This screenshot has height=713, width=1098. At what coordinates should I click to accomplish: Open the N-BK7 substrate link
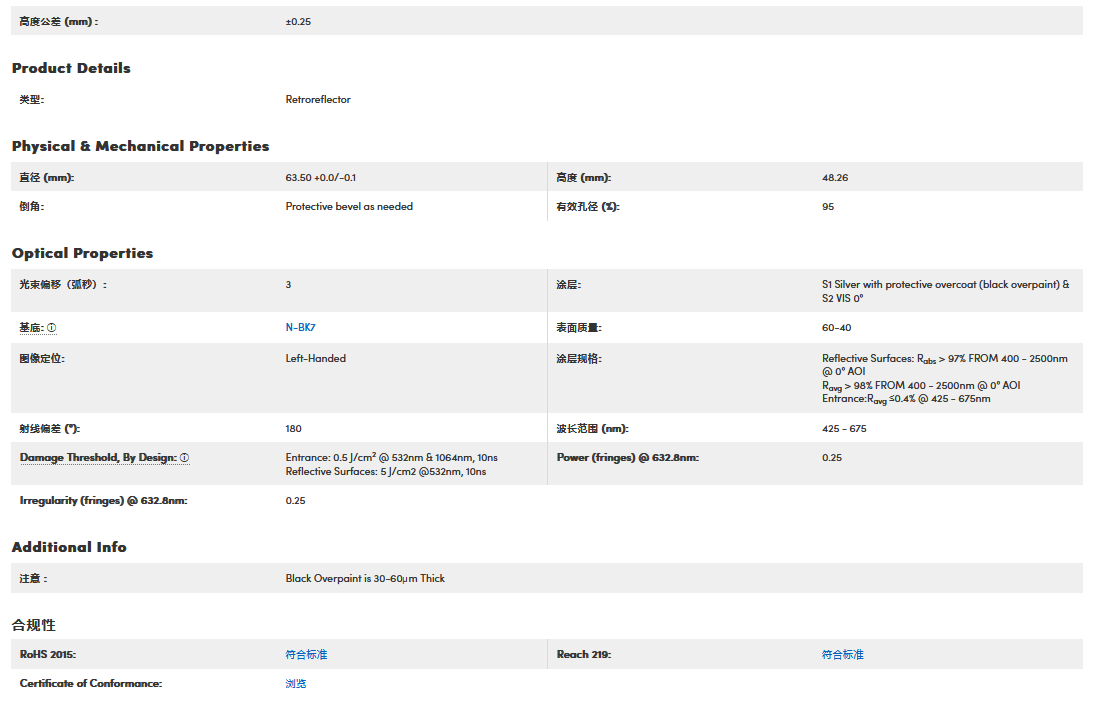[x=301, y=328]
